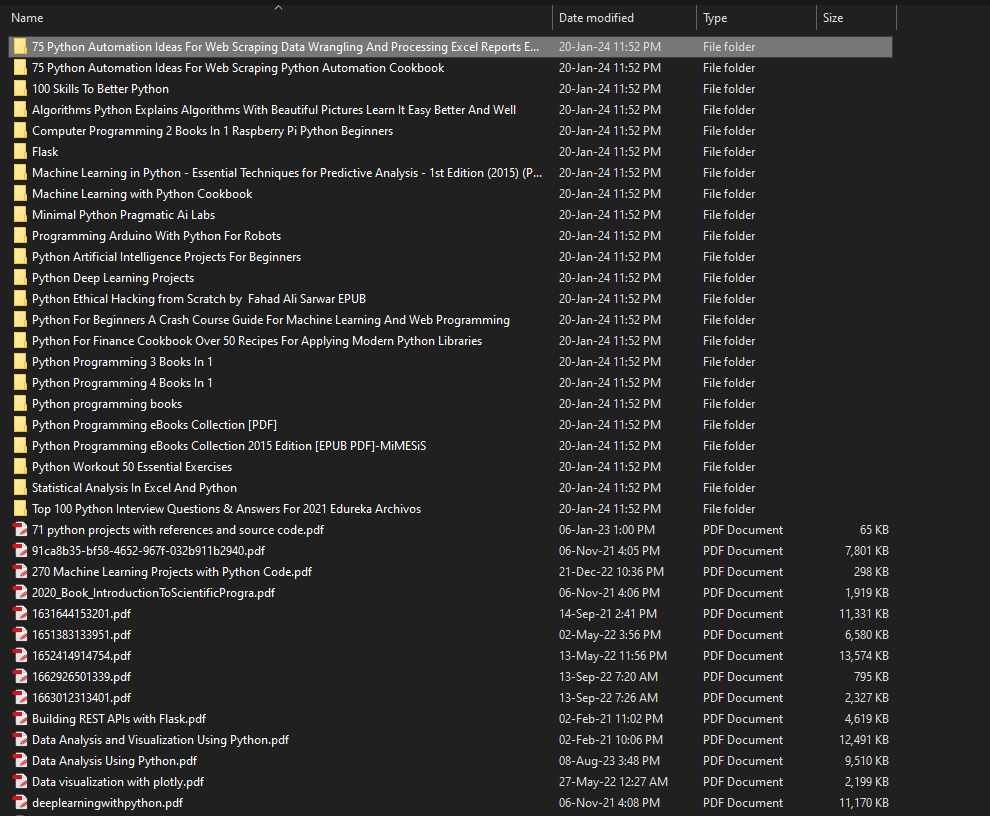
Task: Select Minimal Python Pragmatic Ai Labs folder icon
Action: point(21,215)
